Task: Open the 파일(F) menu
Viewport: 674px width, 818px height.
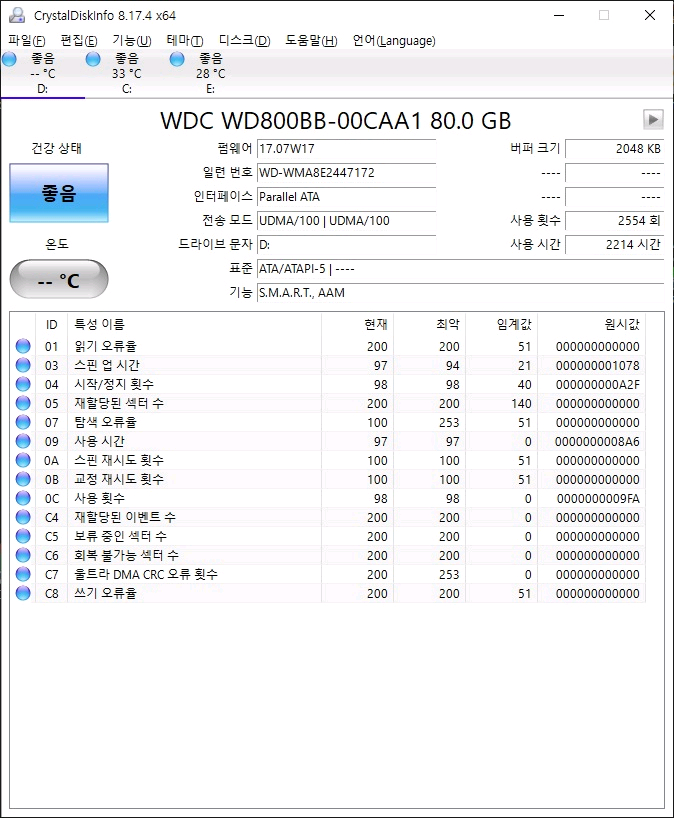Action: coord(27,41)
